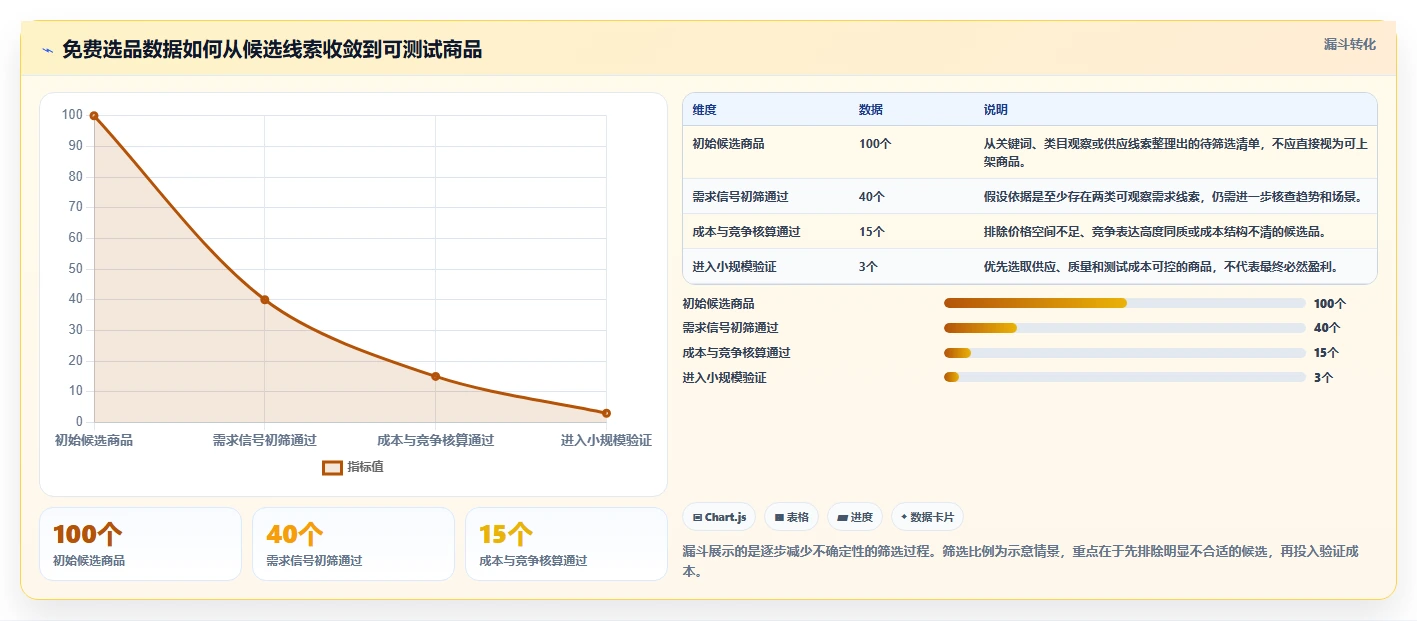This screenshot has height=621, width=1417.
Task: Click the progress bar for 初始候选商品
Action: pos(1125,303)
